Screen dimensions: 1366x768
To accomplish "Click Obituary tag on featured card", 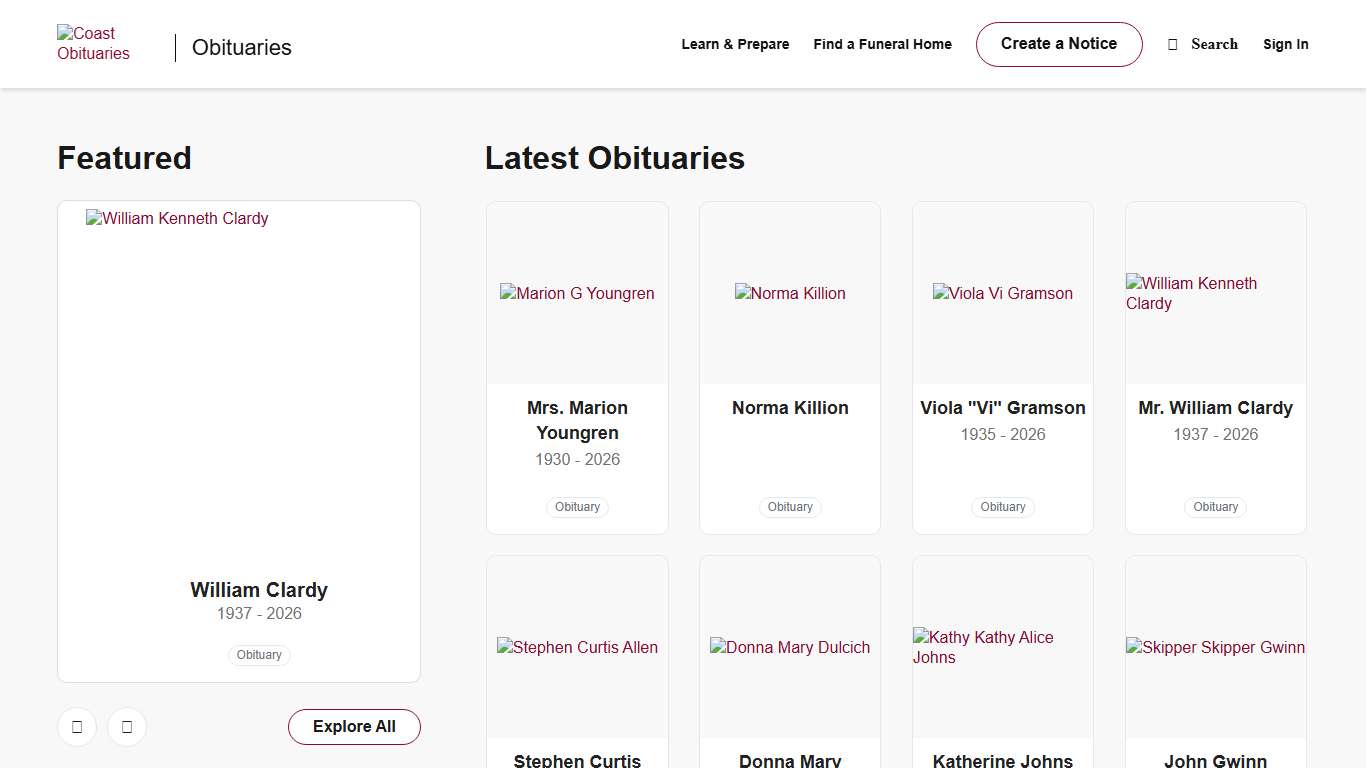I will tap(259, 655).
